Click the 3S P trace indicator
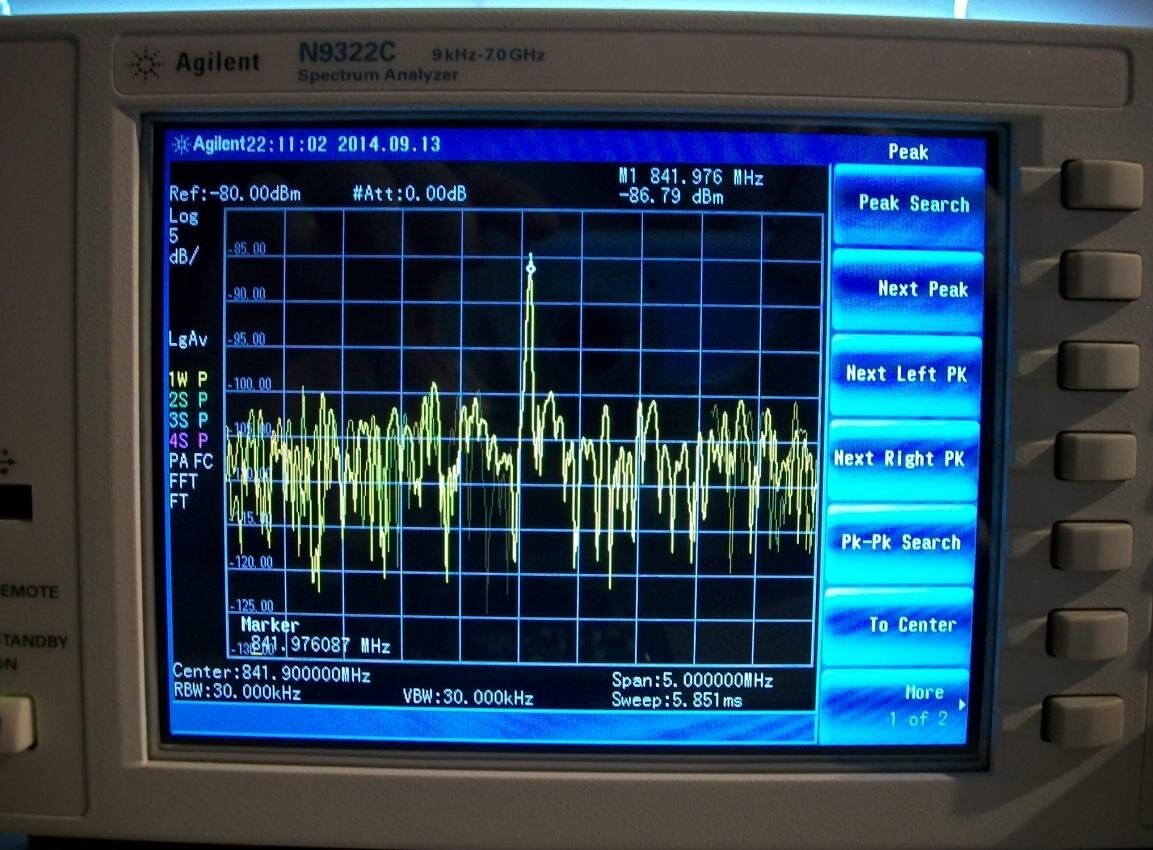Image resolution: width=1153 pixels, height=850 pixels. coord(188,421)
